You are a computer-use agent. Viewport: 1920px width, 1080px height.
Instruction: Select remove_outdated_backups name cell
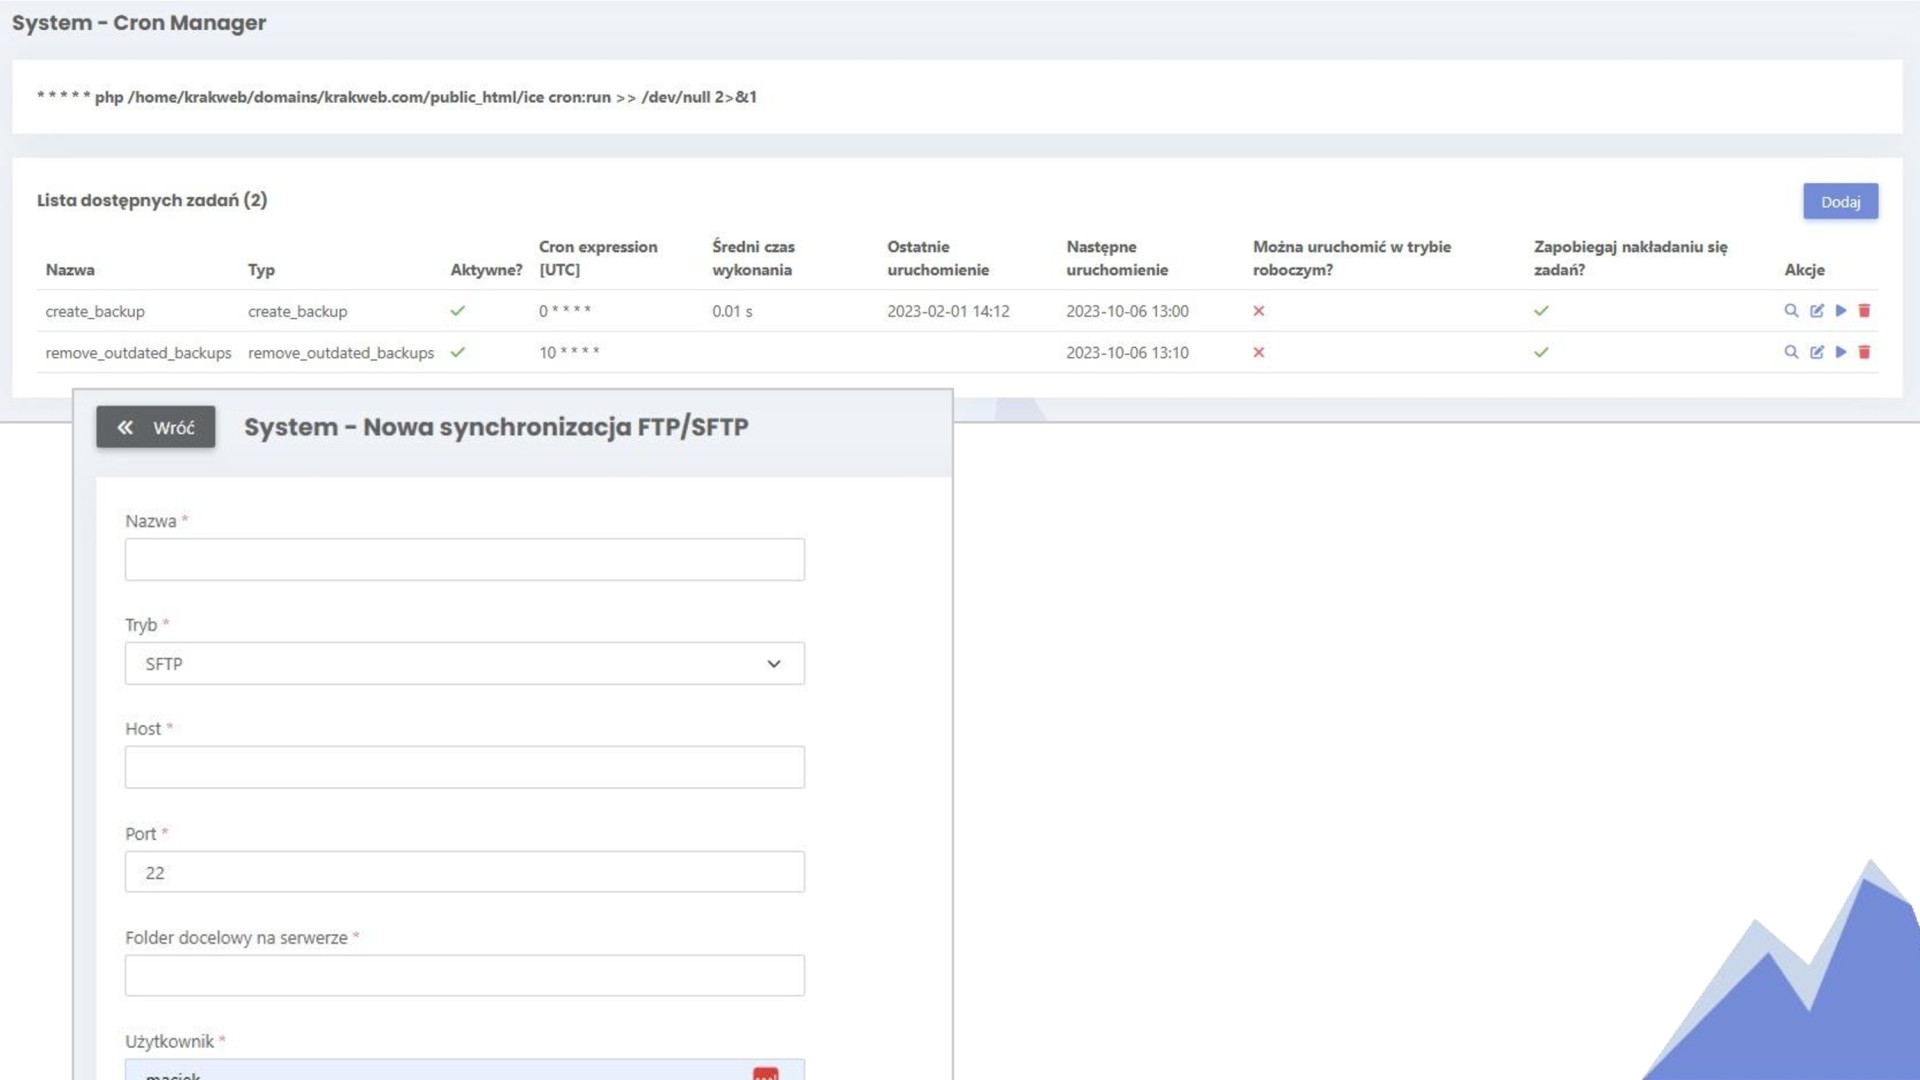tap(138, 353)
